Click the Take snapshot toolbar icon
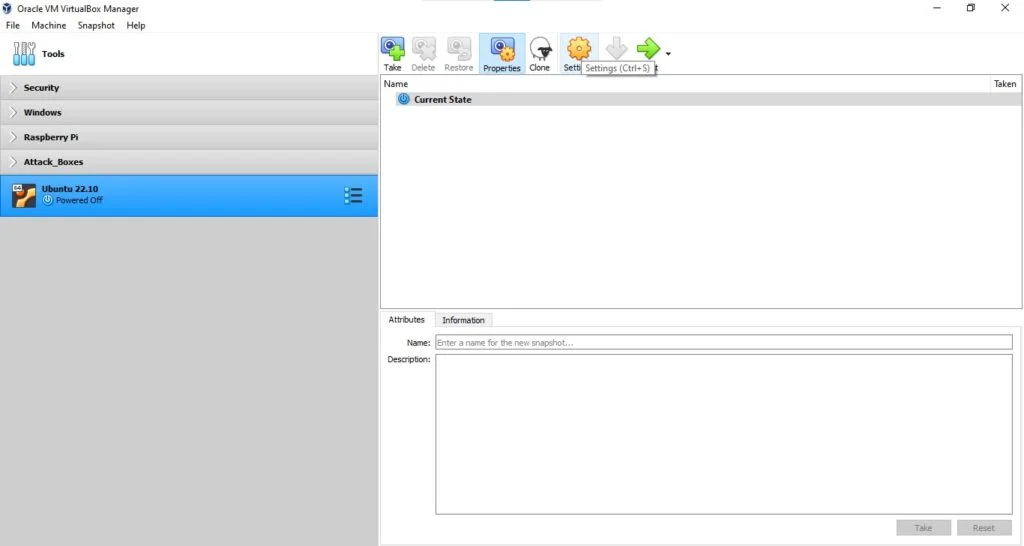The width and height of the screenshot is (1024, 546). pyautogui.click(x=392, y=49)
